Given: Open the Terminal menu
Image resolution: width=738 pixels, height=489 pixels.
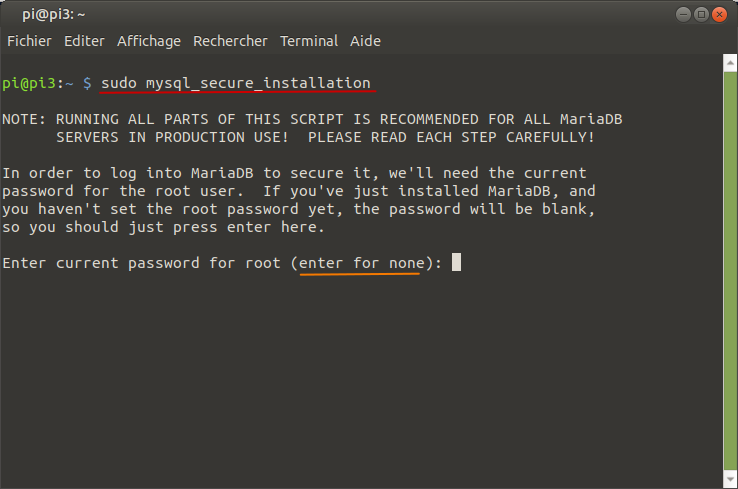Looking at the screenshot, I should (x=309, y=41).
